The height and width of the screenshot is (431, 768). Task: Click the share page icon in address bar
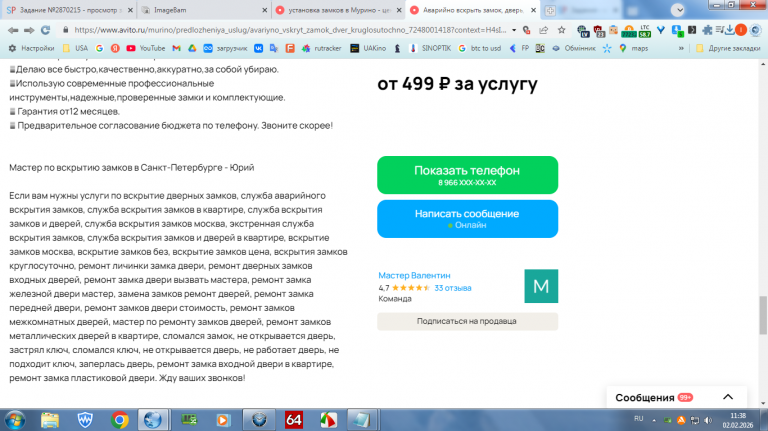[x=544, y=30]
